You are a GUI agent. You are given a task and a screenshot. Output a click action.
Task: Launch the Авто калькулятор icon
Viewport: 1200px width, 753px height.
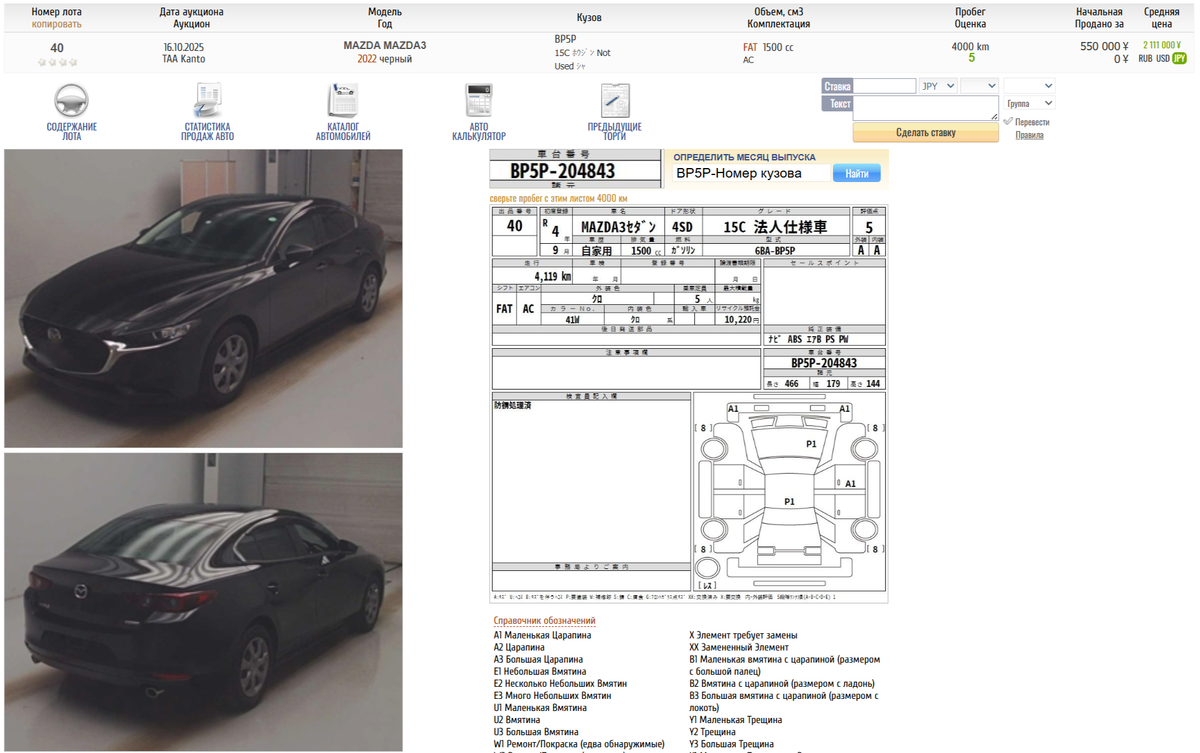point(479,101)
